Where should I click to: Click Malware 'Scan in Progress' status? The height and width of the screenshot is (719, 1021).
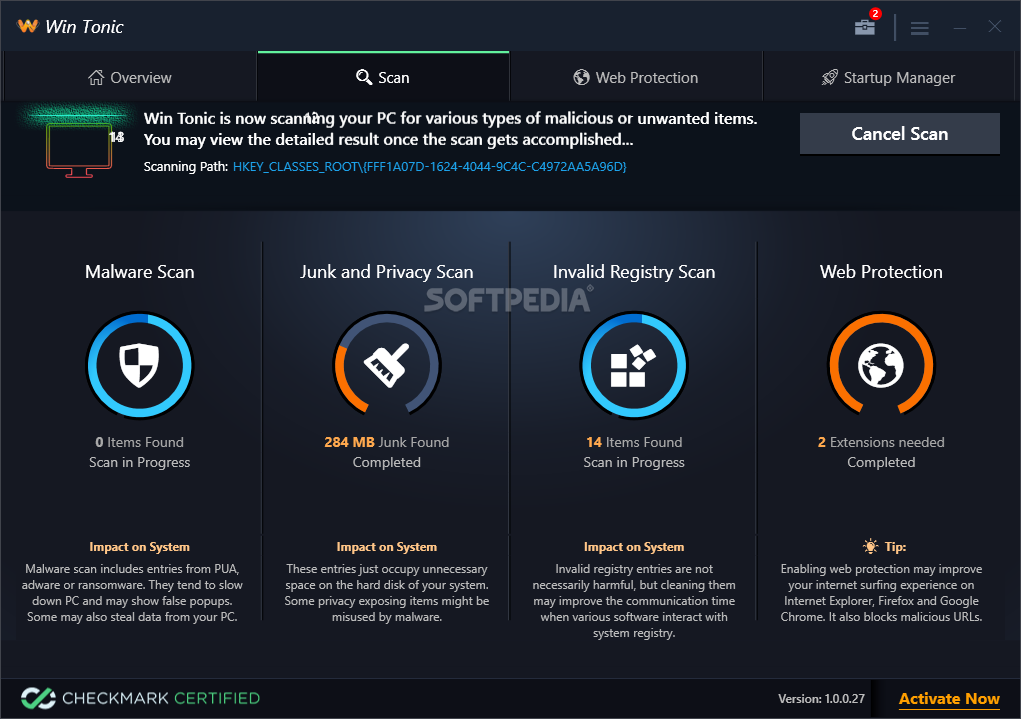[139, 462]
